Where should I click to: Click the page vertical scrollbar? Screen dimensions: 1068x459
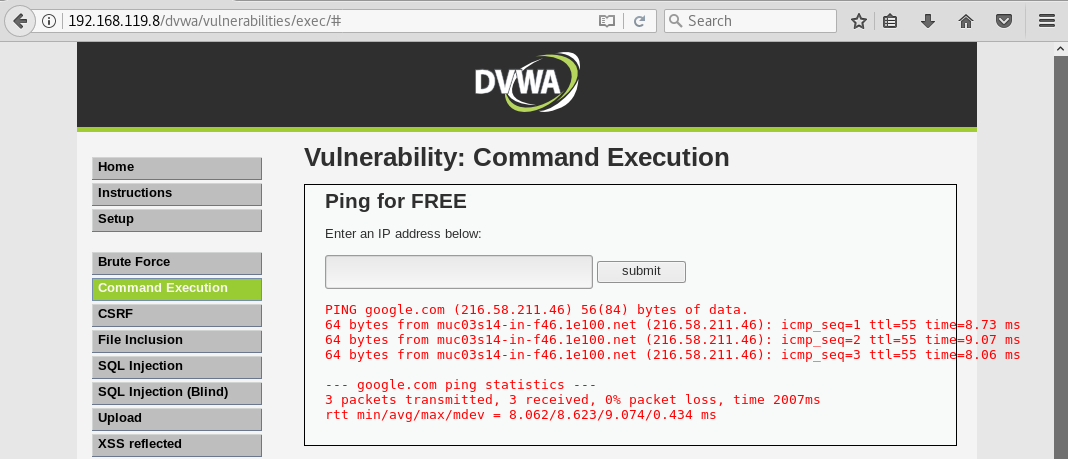tap(1060, 250)
